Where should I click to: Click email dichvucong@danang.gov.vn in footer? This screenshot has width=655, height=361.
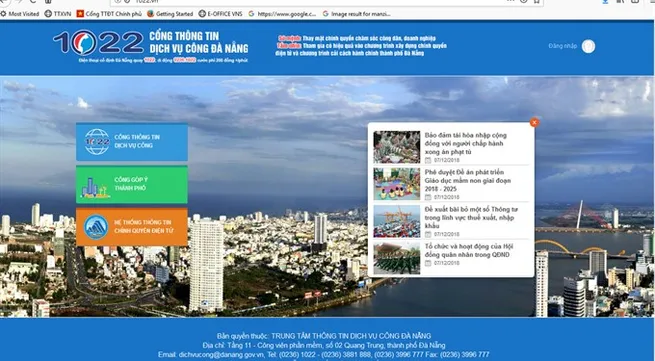pos(222,354)
